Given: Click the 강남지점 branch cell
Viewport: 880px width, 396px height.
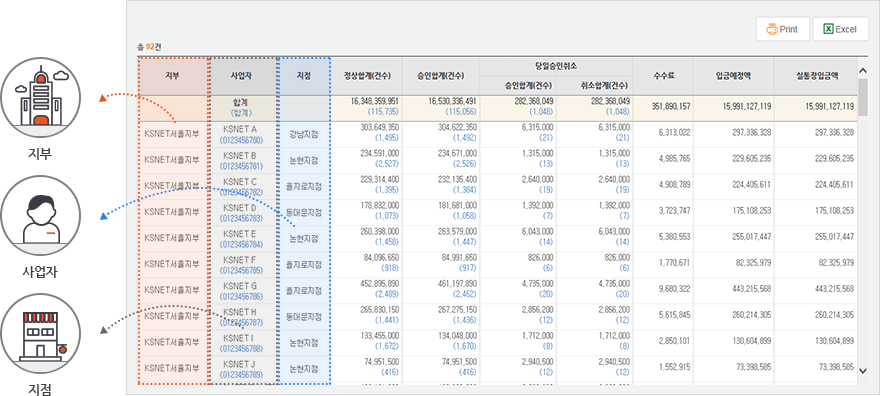Looking at the screenshot, I should point(304,135).
